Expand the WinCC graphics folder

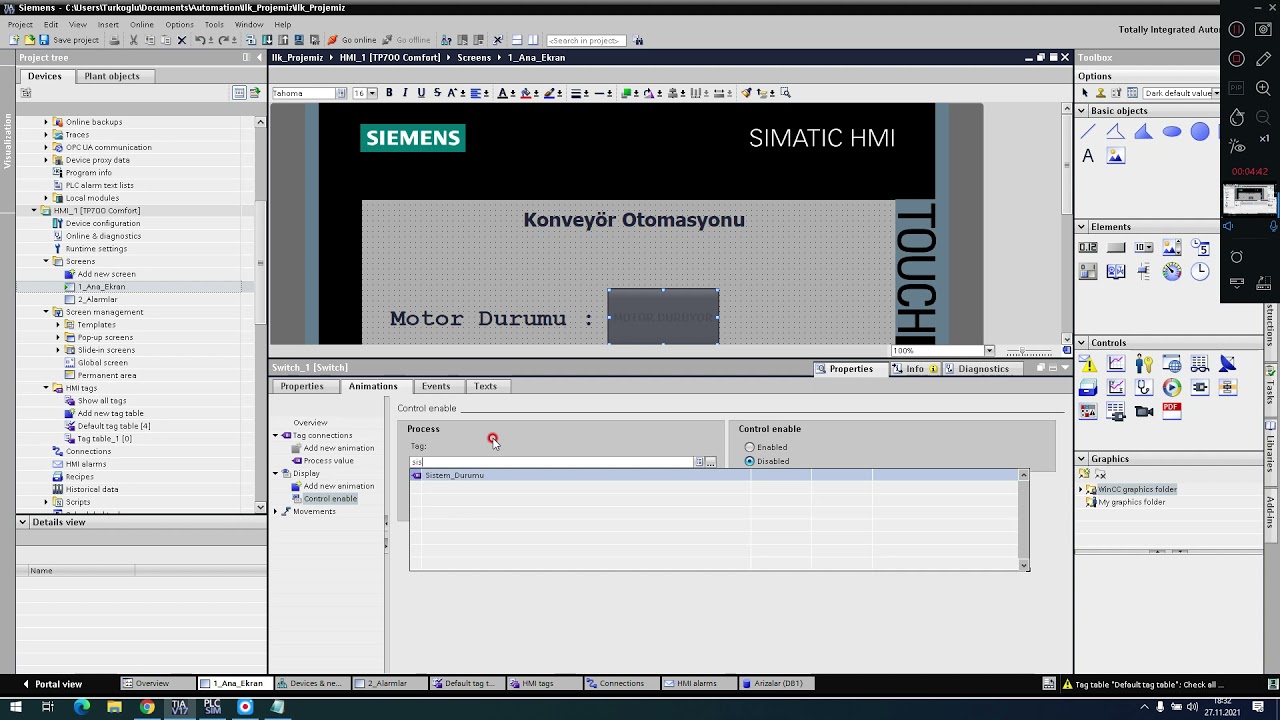[1081, 489]
